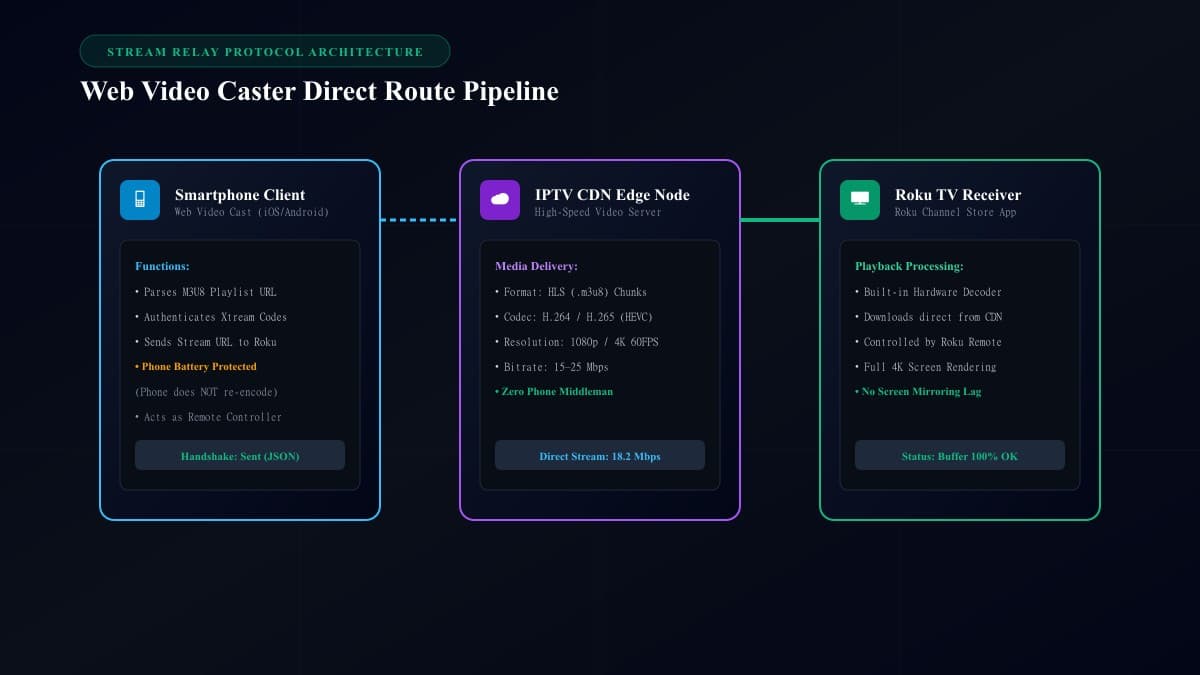The height and width of the screenshot is (675, 1200).
Task: Click Downloads direct from CDN line
Action: click(928, 317)
